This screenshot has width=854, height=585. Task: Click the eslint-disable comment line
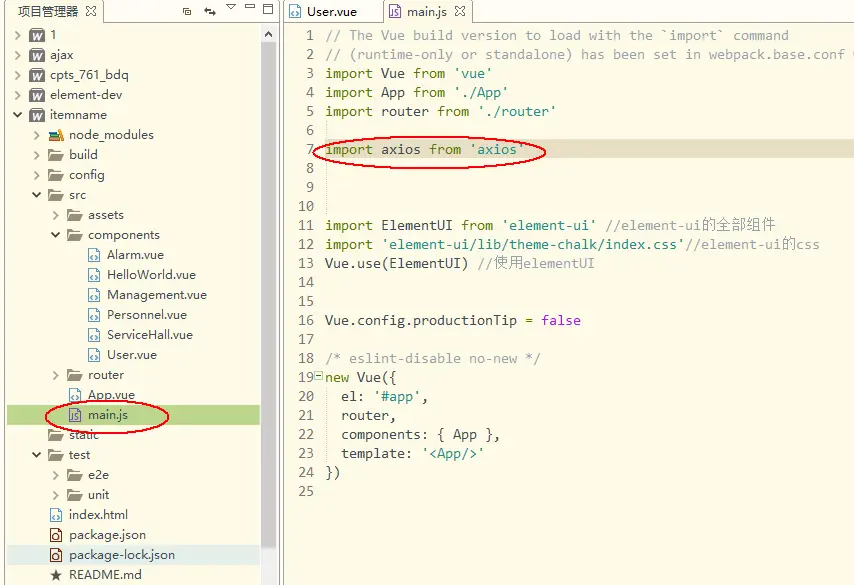coord(432,358)
